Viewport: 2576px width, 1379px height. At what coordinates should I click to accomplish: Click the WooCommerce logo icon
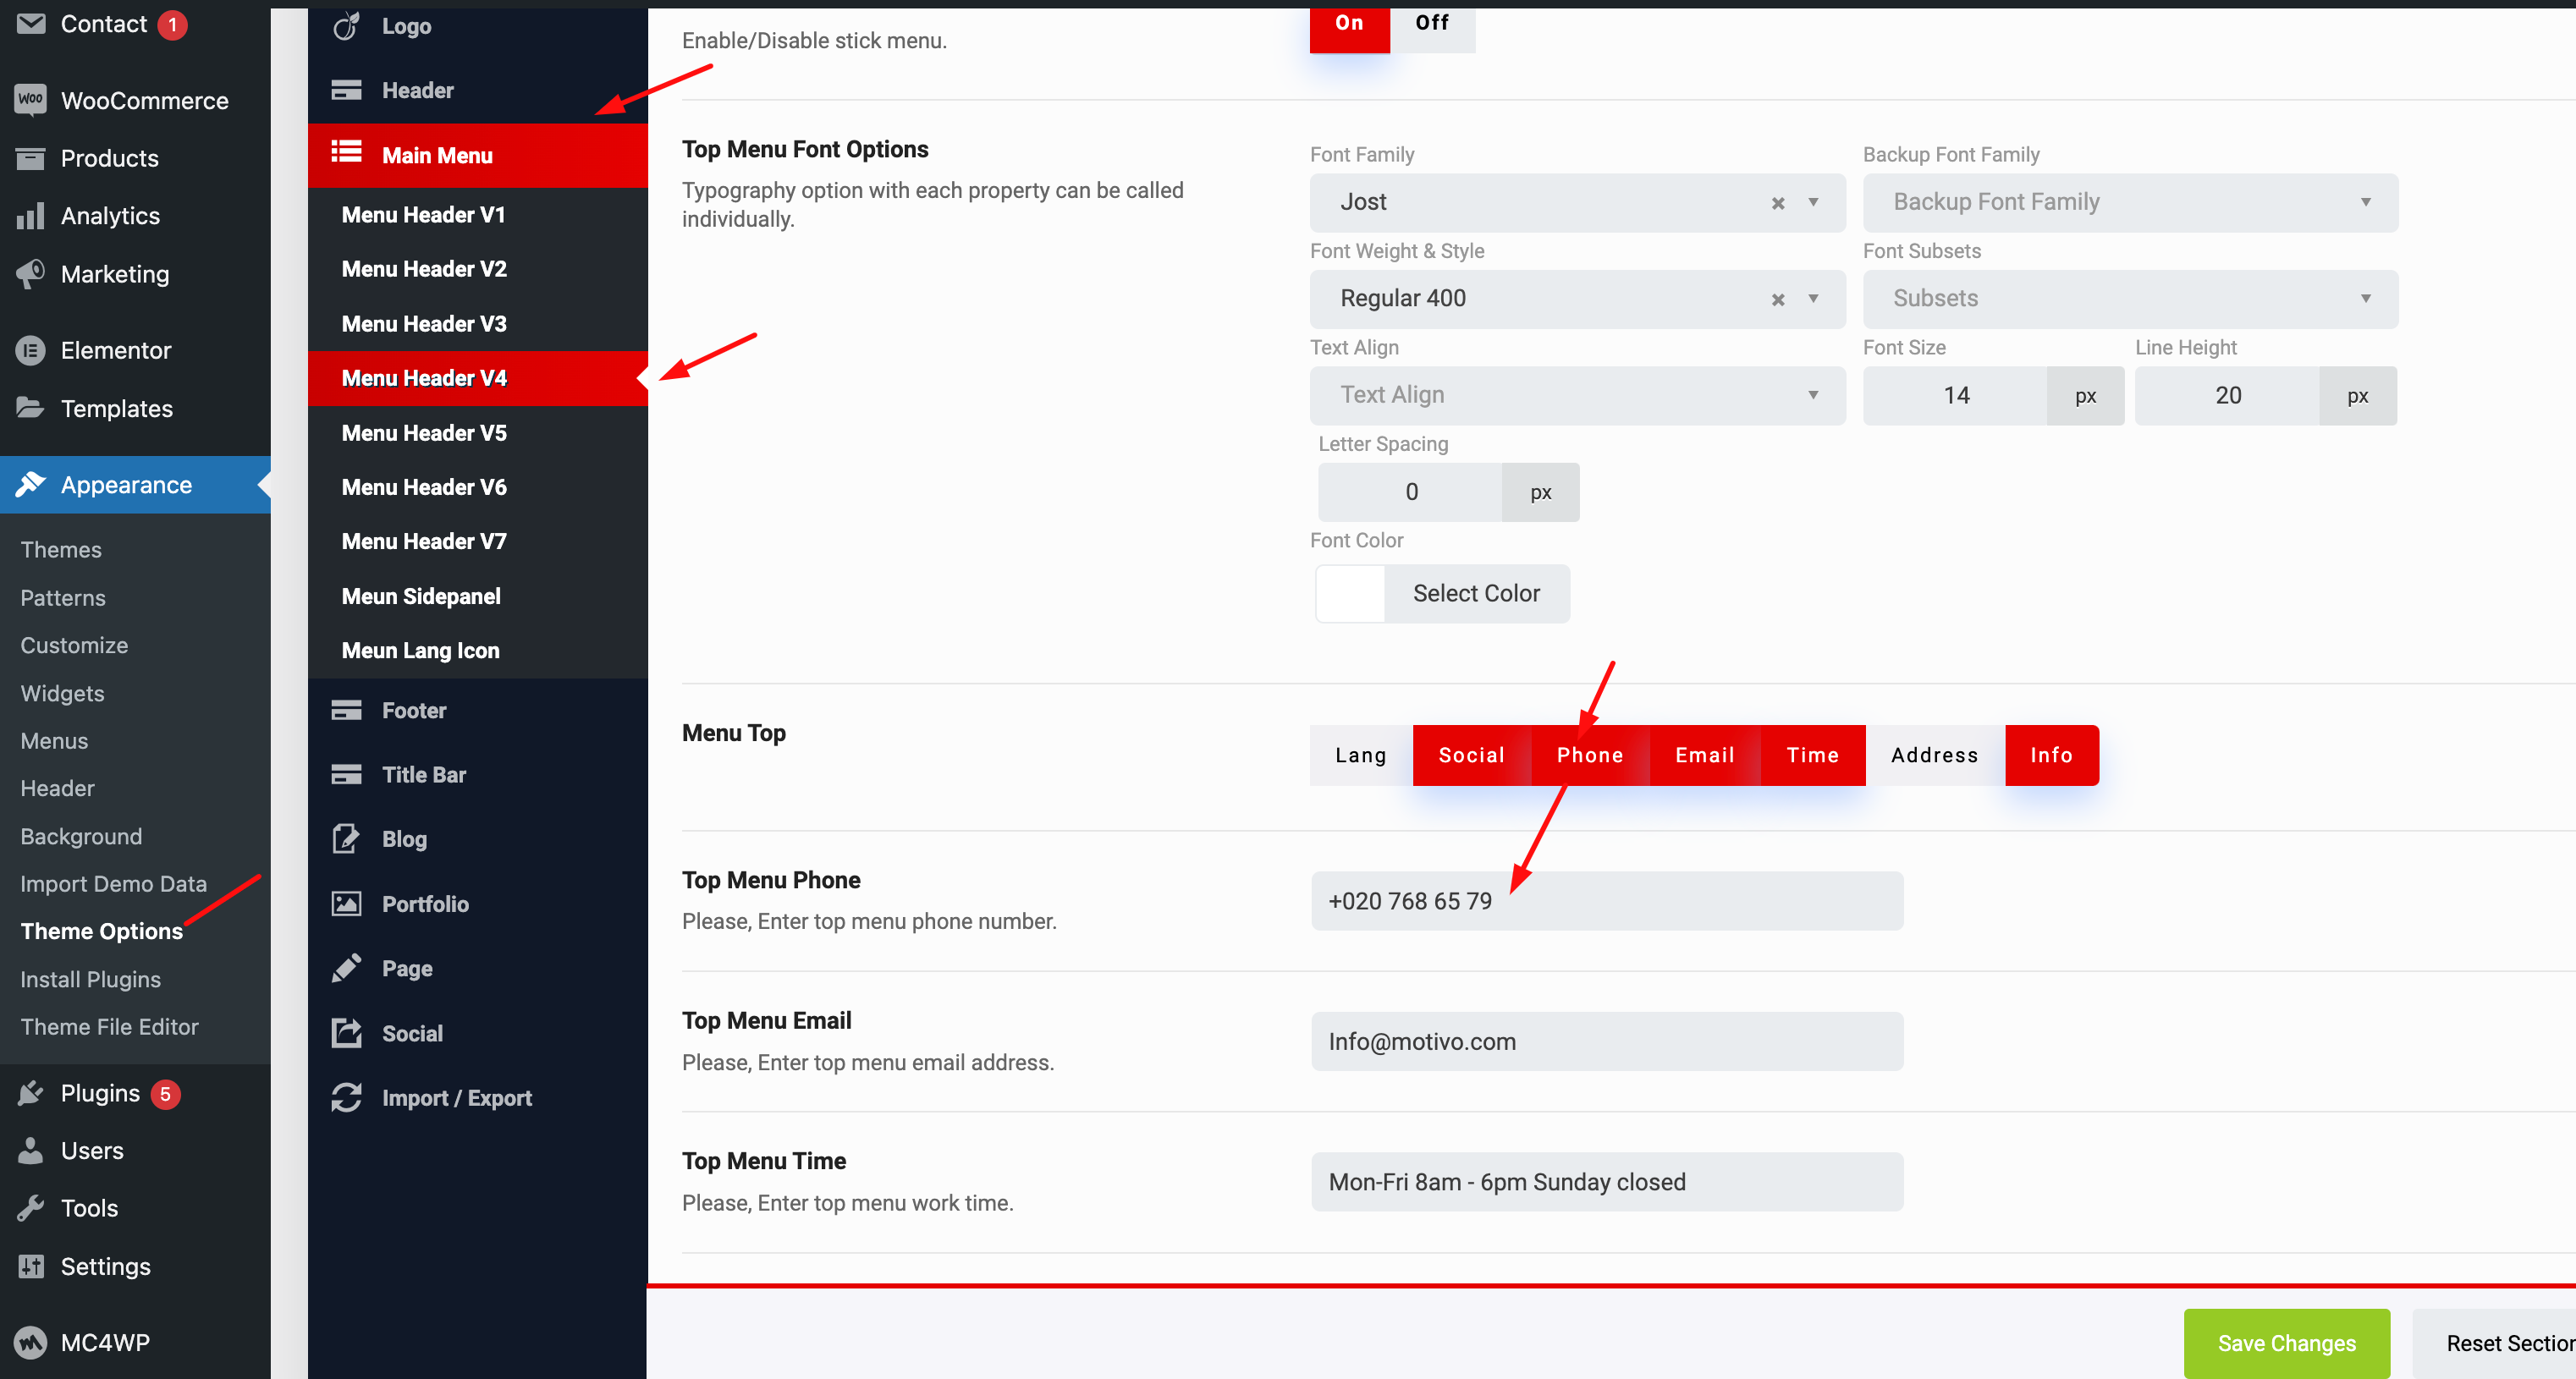pos(31,100)
